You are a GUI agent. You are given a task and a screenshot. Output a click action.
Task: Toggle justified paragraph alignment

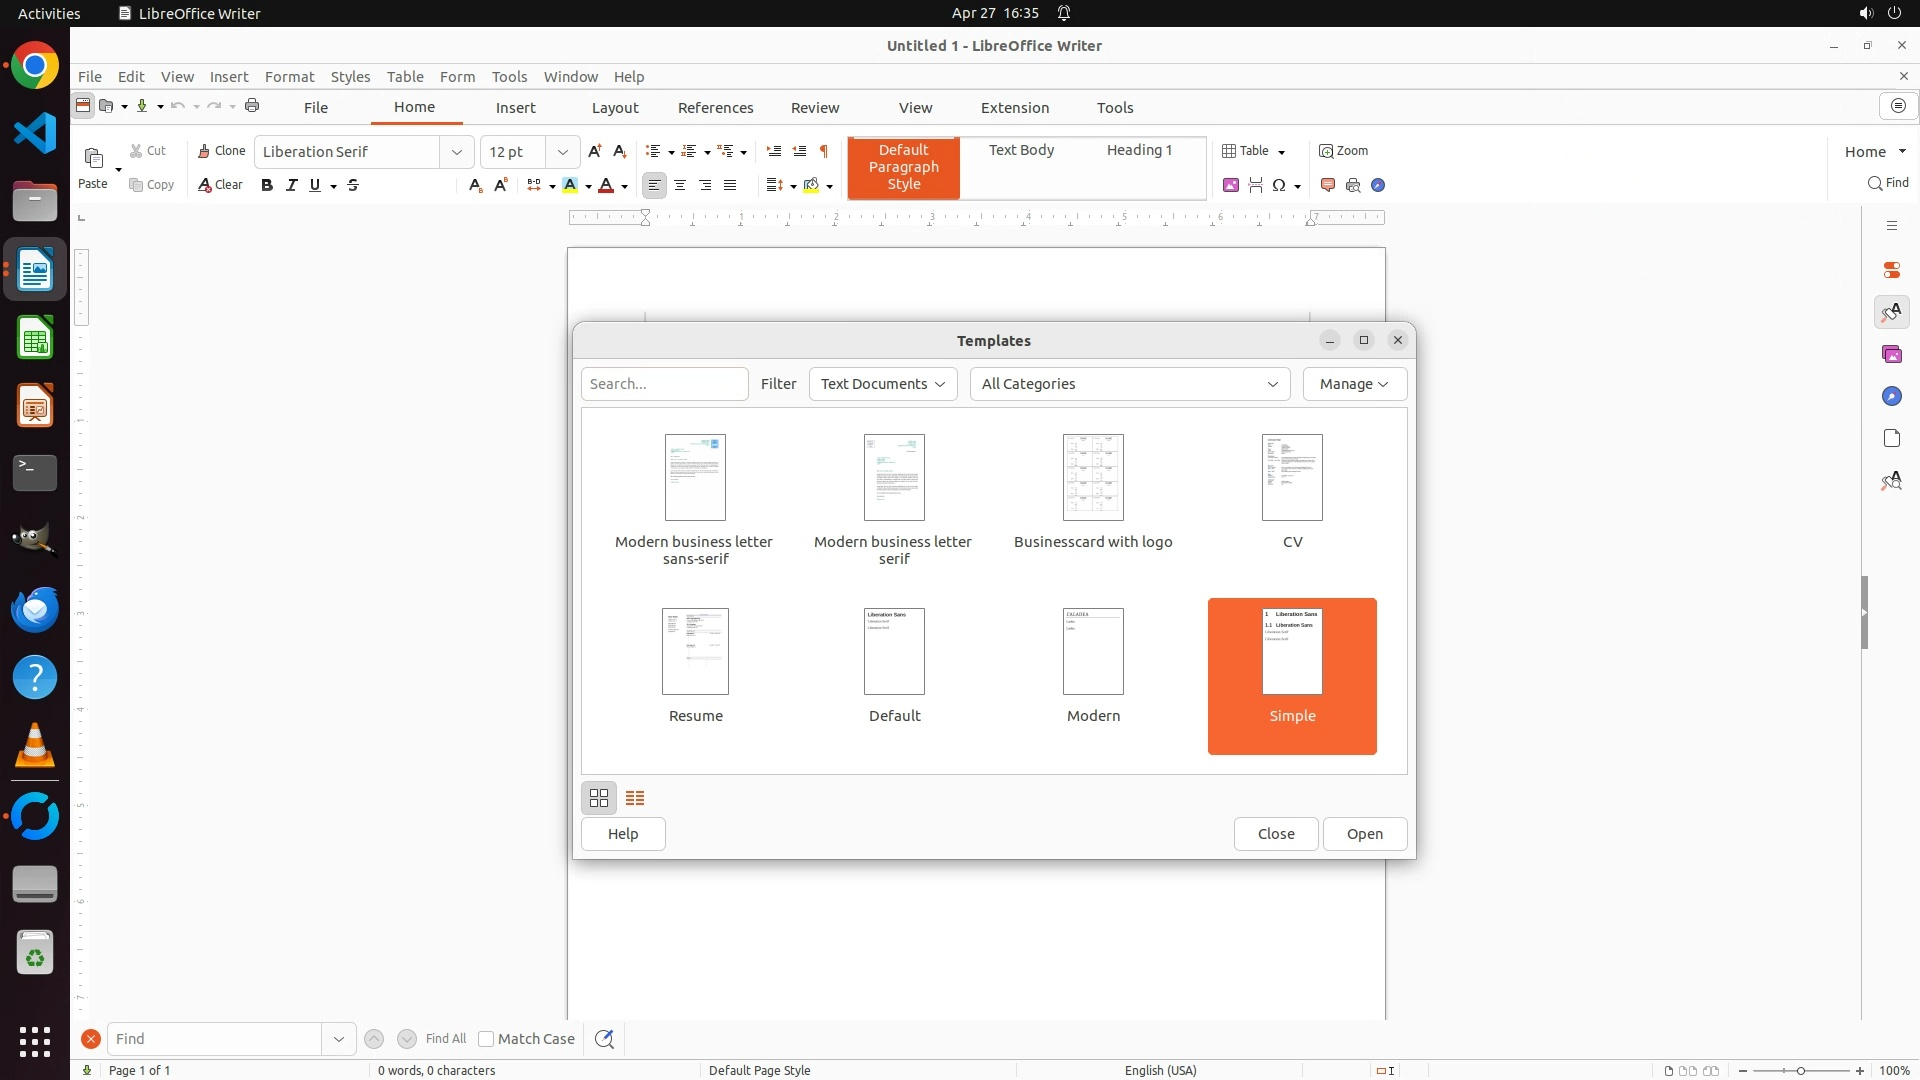click(730, 185)
